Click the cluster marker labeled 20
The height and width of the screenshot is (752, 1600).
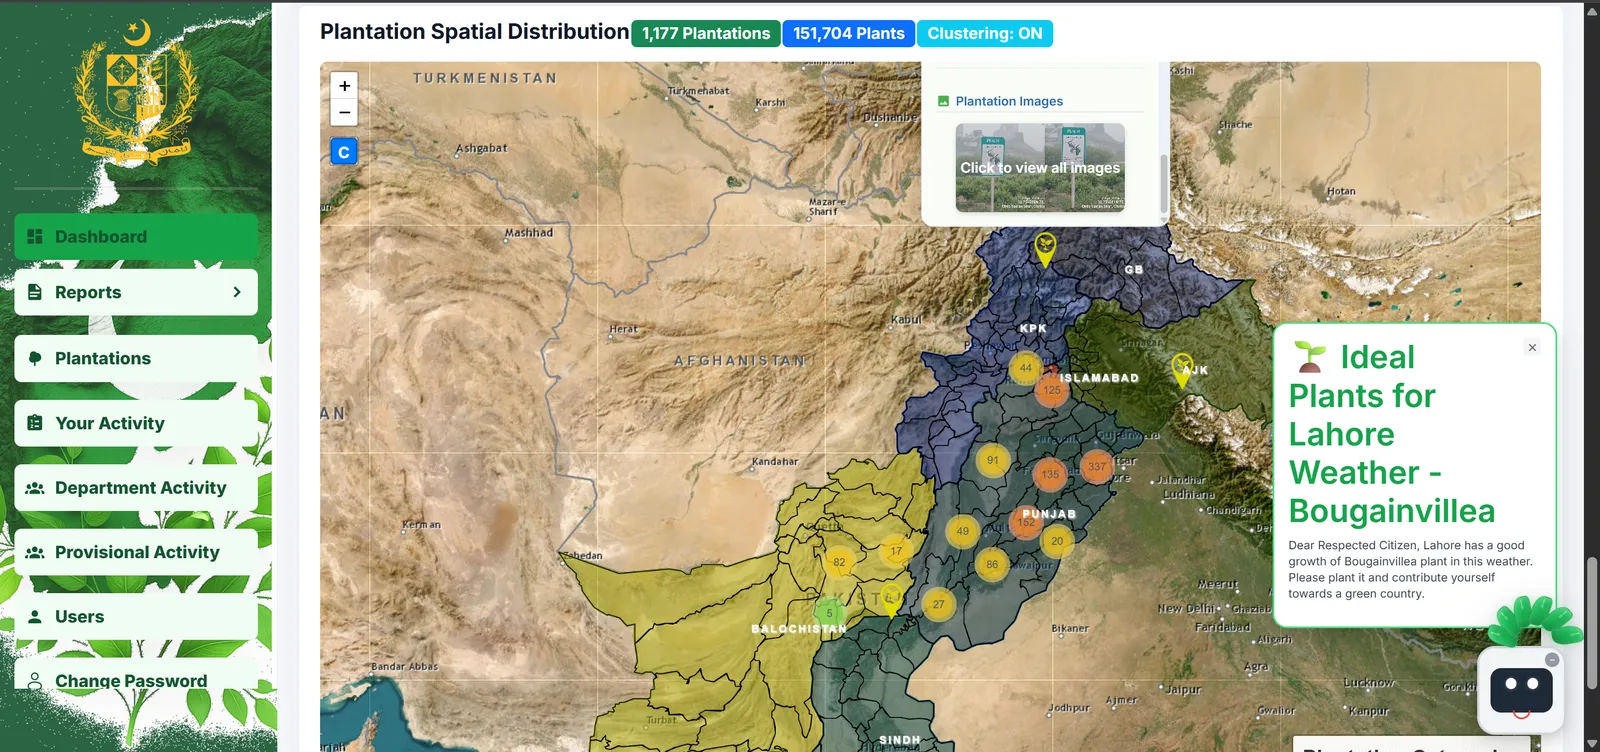pyautogui.click(x=1057, y=541)
